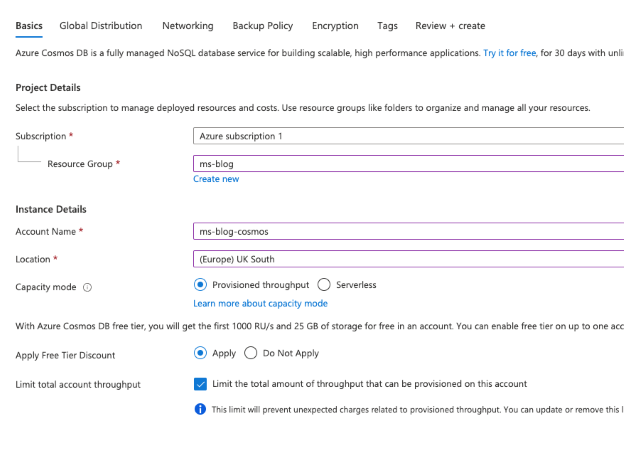
Task: Click the 'Subscription' field label
Action: pyautogui.click(x=41, y=136)
